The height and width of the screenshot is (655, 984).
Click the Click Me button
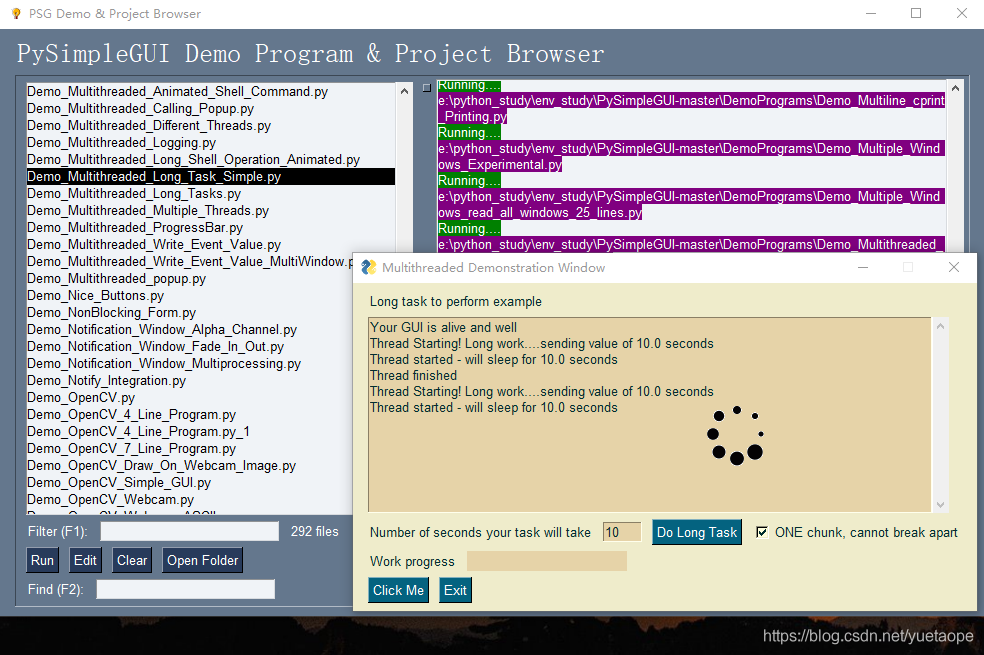click(x=398, y=590)
